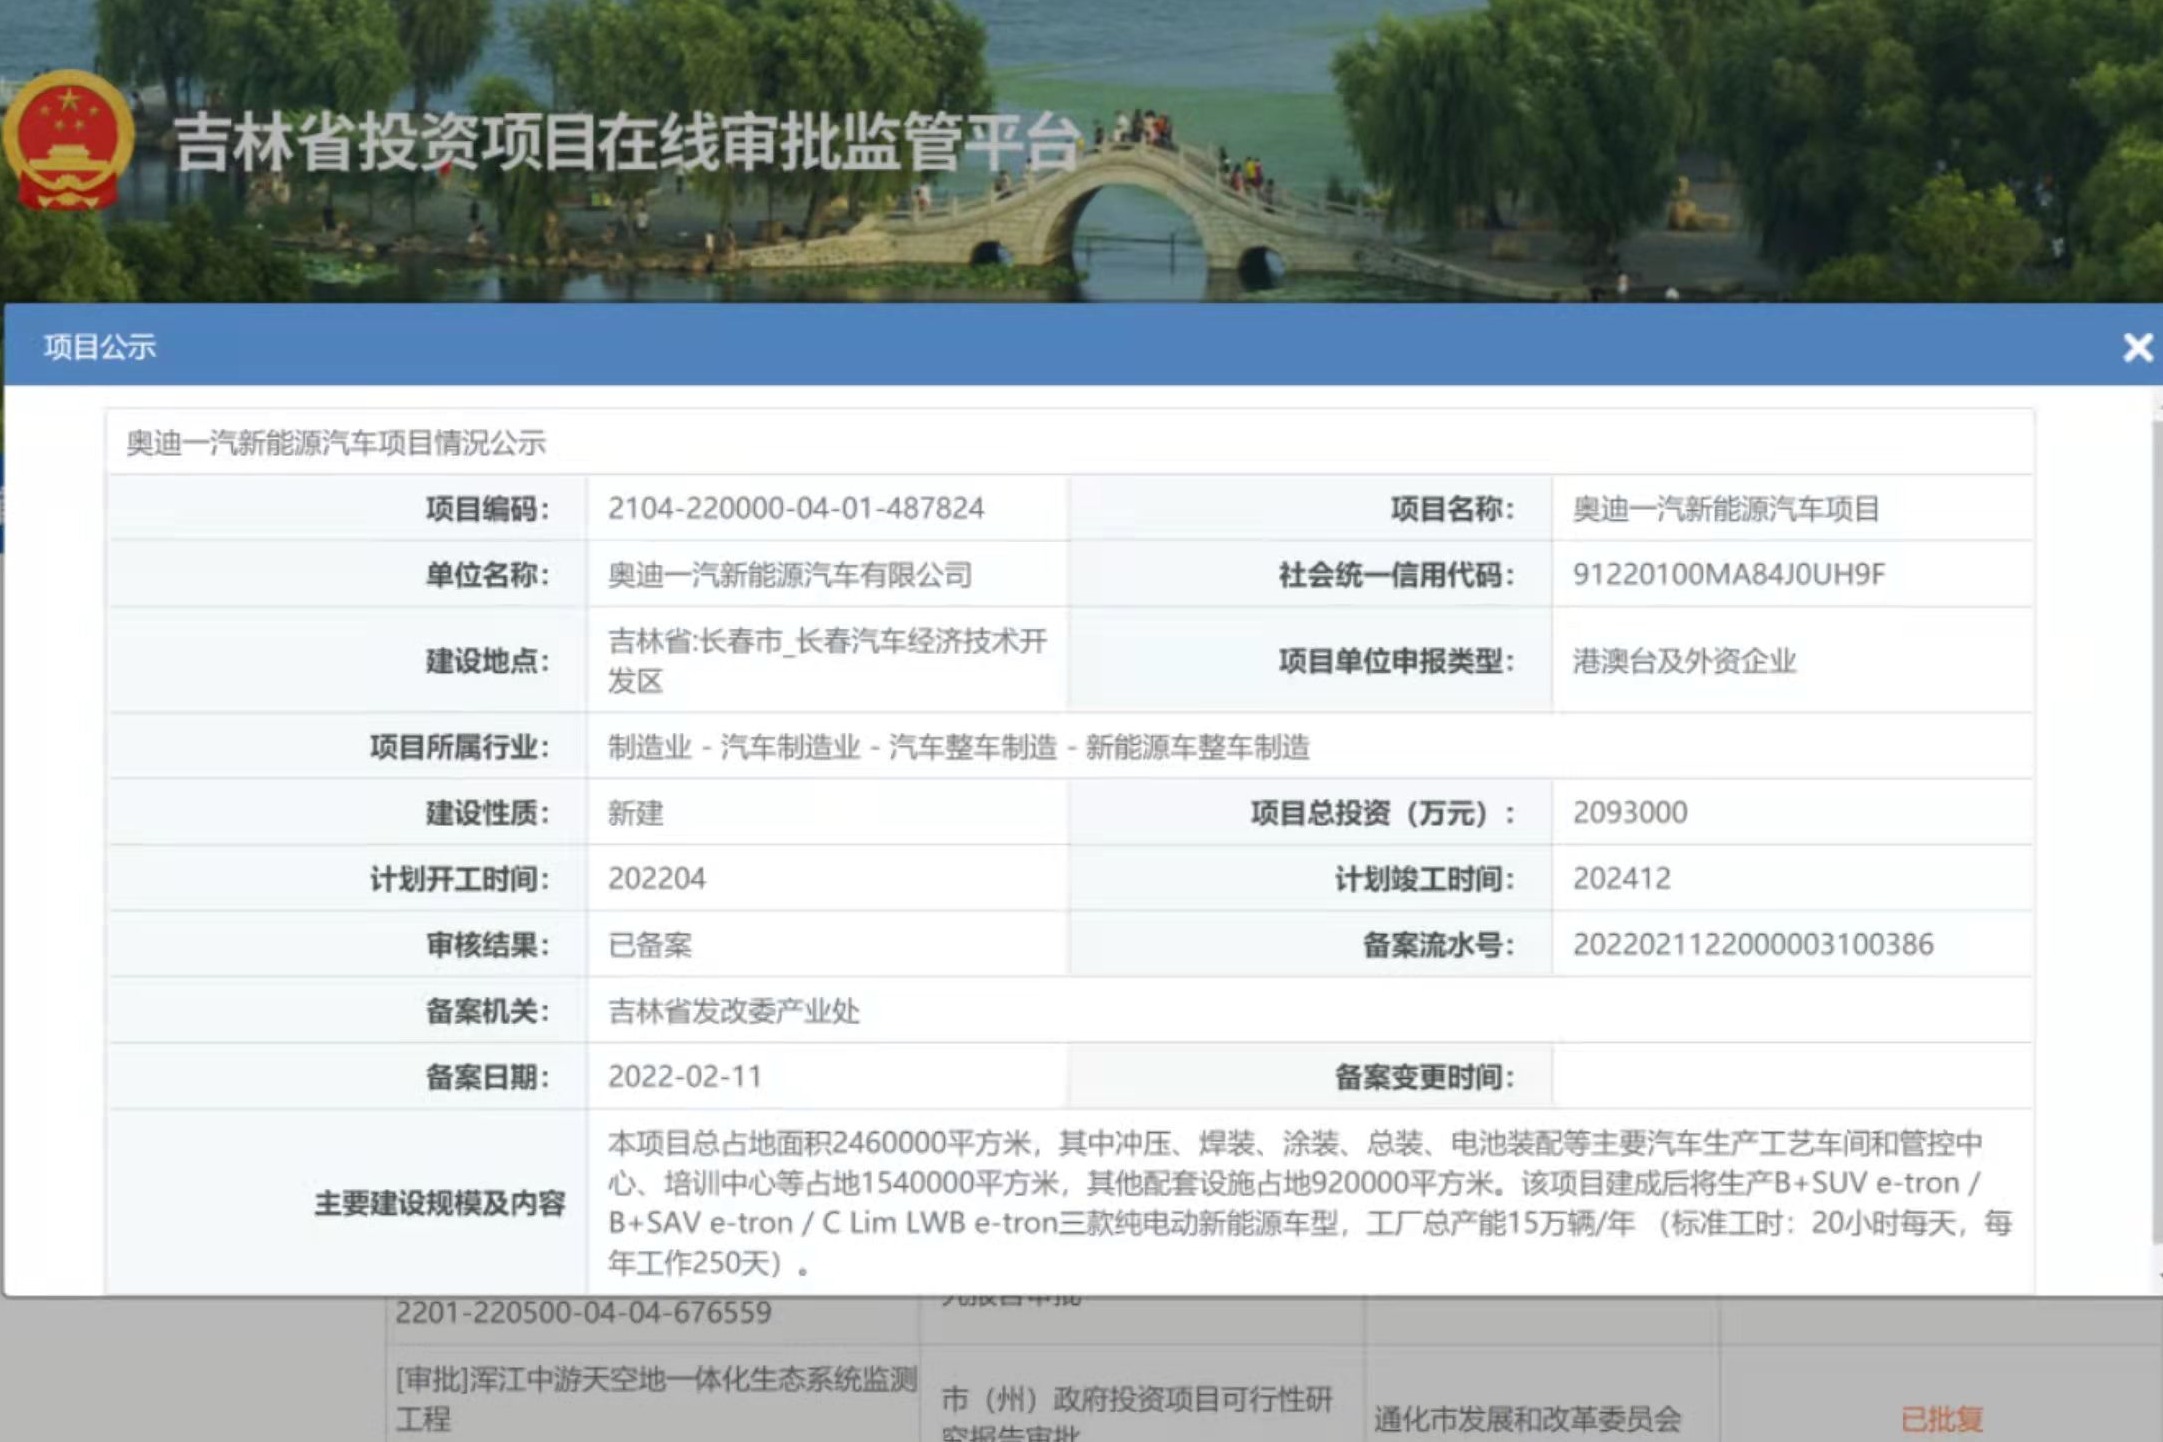
Task: Click the 已批复 status link
Action: pos(1940,1418)
